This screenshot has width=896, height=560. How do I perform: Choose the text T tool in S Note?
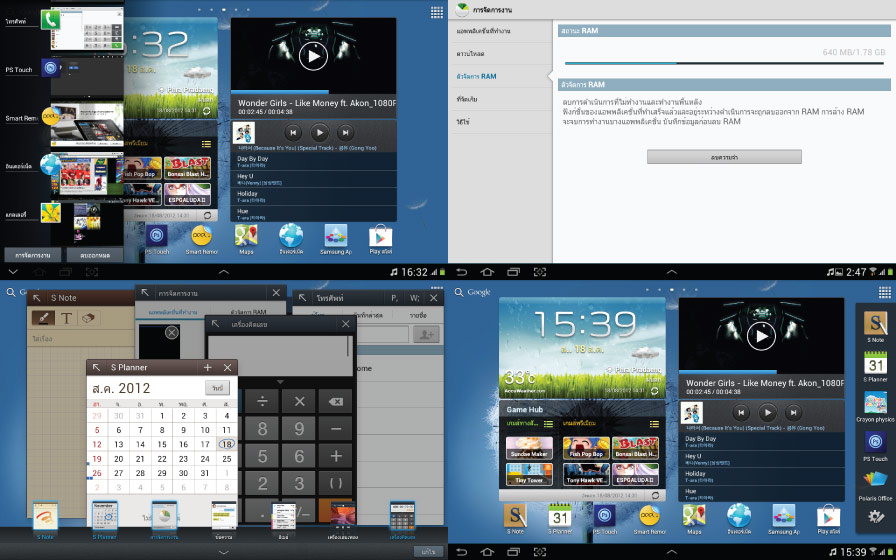pyautogui.click(x=66, y=318)
